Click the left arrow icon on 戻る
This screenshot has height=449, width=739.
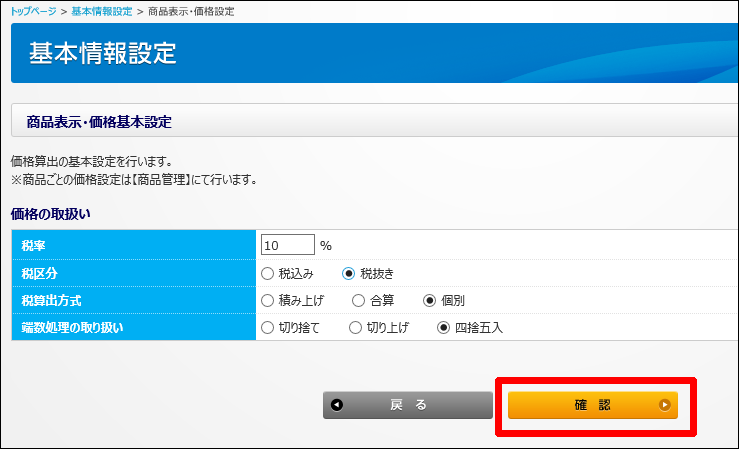(337, 405)
